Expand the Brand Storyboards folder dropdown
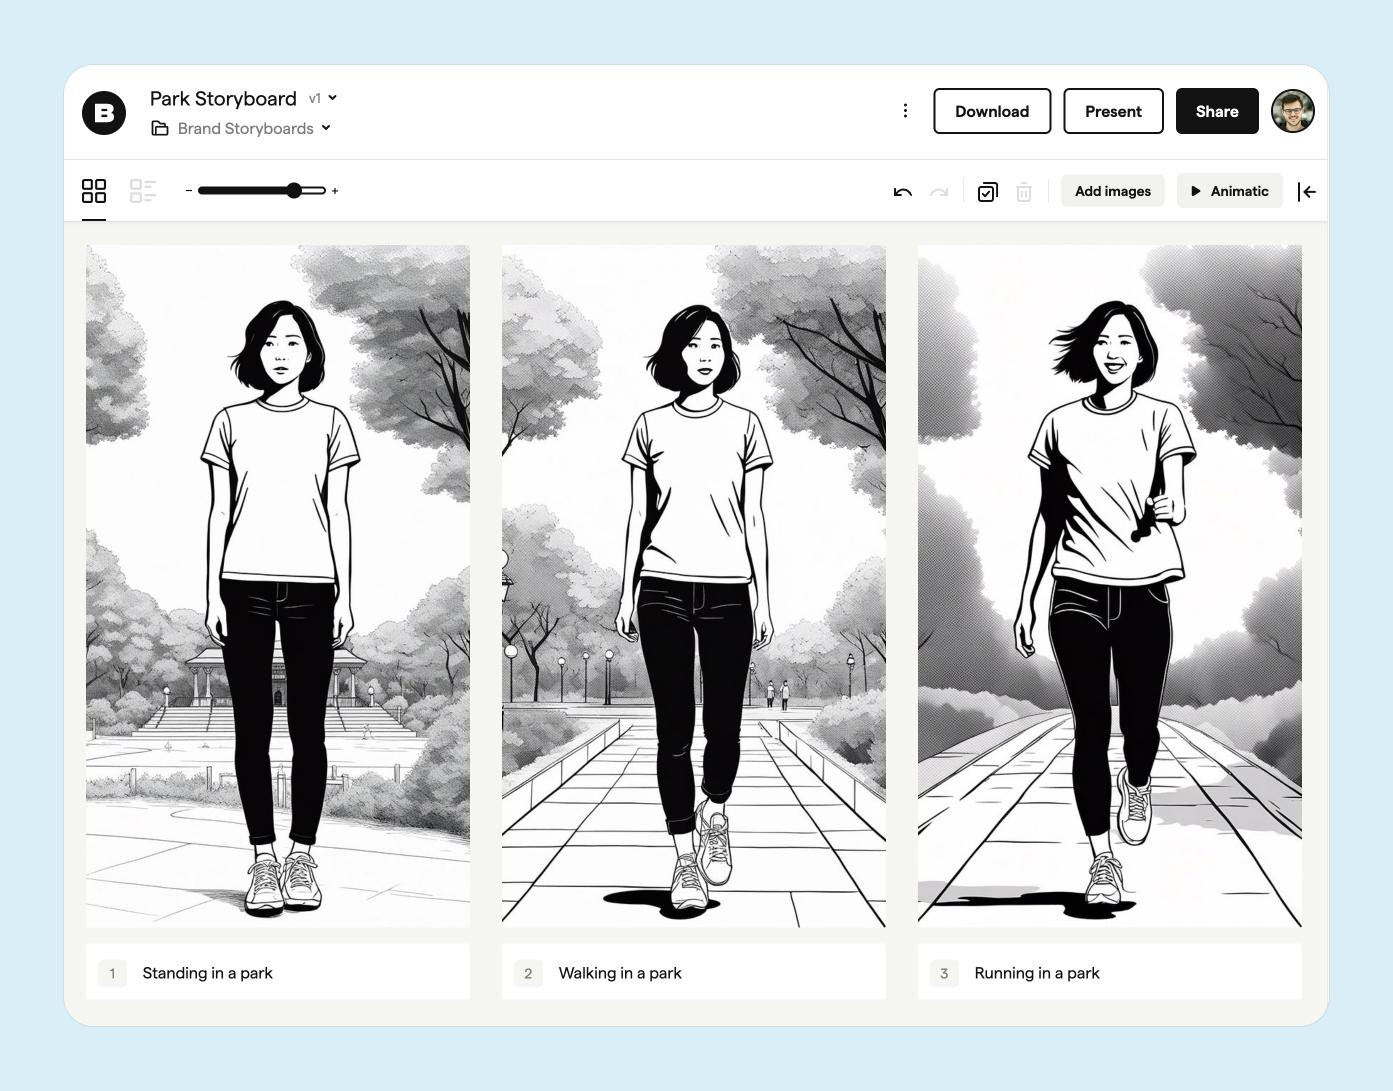The image size is (1393, 1091). (x=241, y=128)
